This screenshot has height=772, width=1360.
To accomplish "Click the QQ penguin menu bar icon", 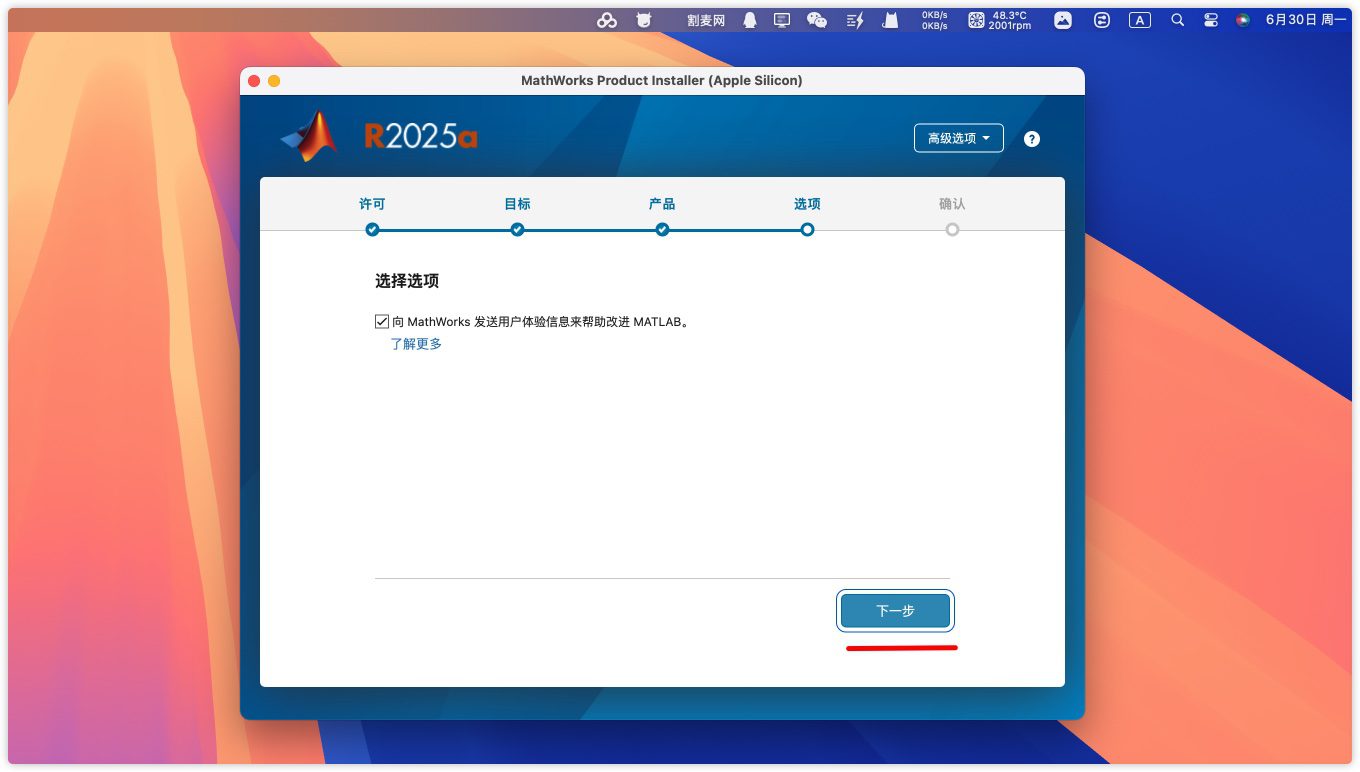I will point(749,20).
